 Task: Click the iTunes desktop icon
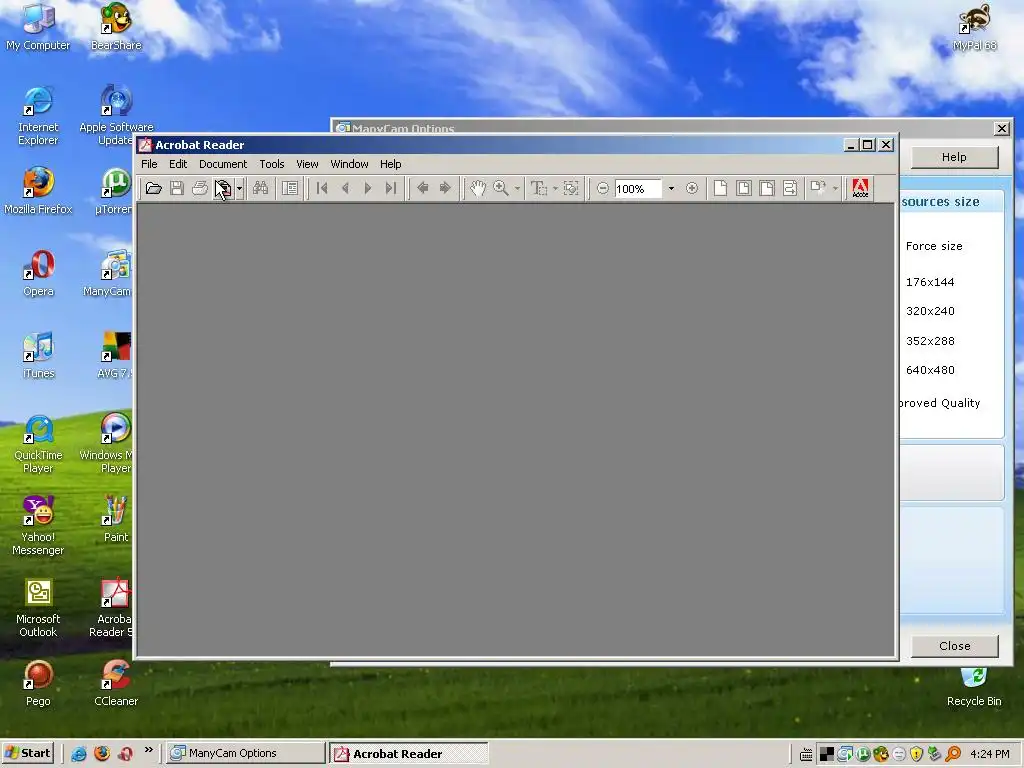[x=38, y=356]
